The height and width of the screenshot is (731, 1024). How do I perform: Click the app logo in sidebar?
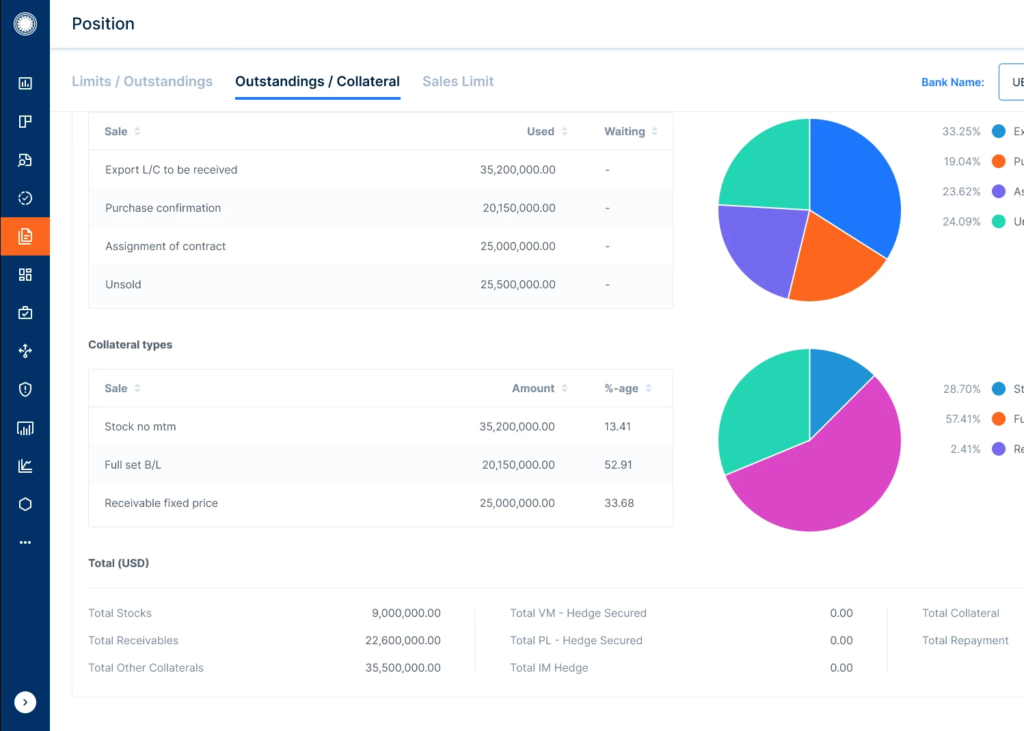(x=25, y=24)
